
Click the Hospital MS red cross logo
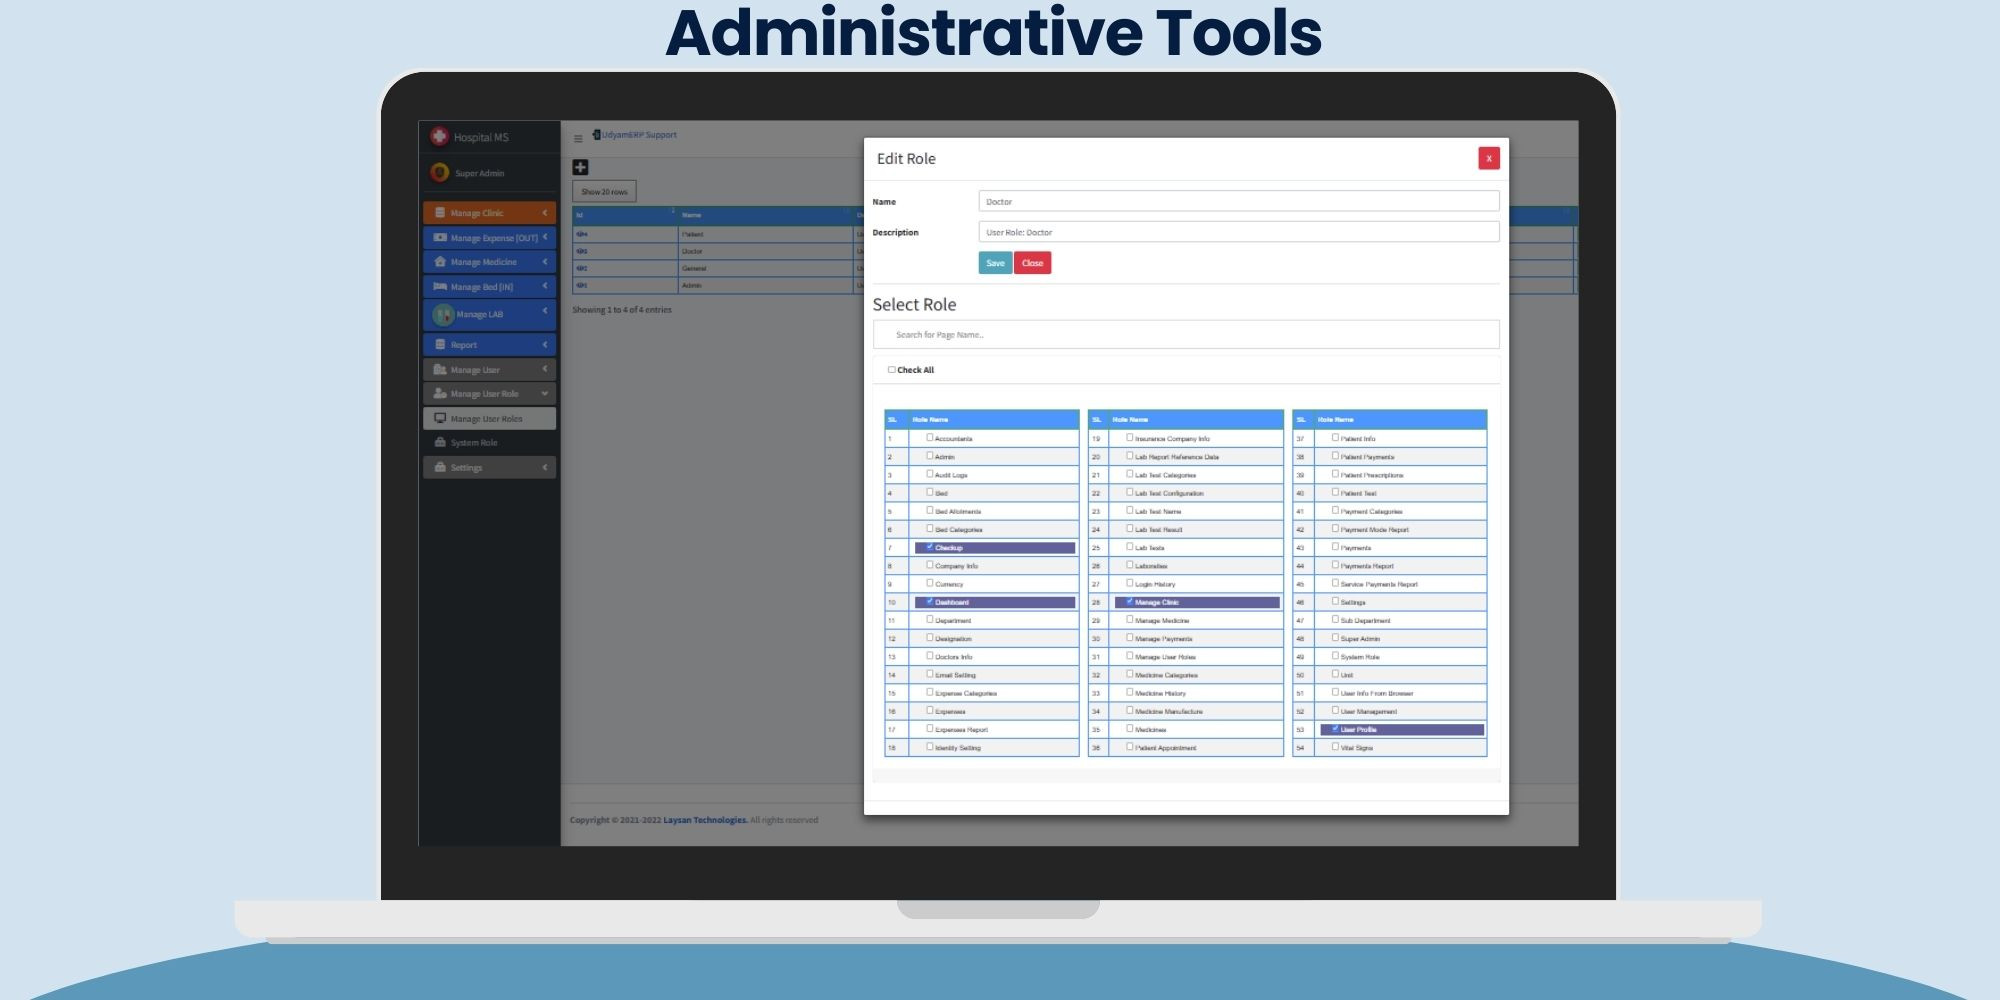439,136
